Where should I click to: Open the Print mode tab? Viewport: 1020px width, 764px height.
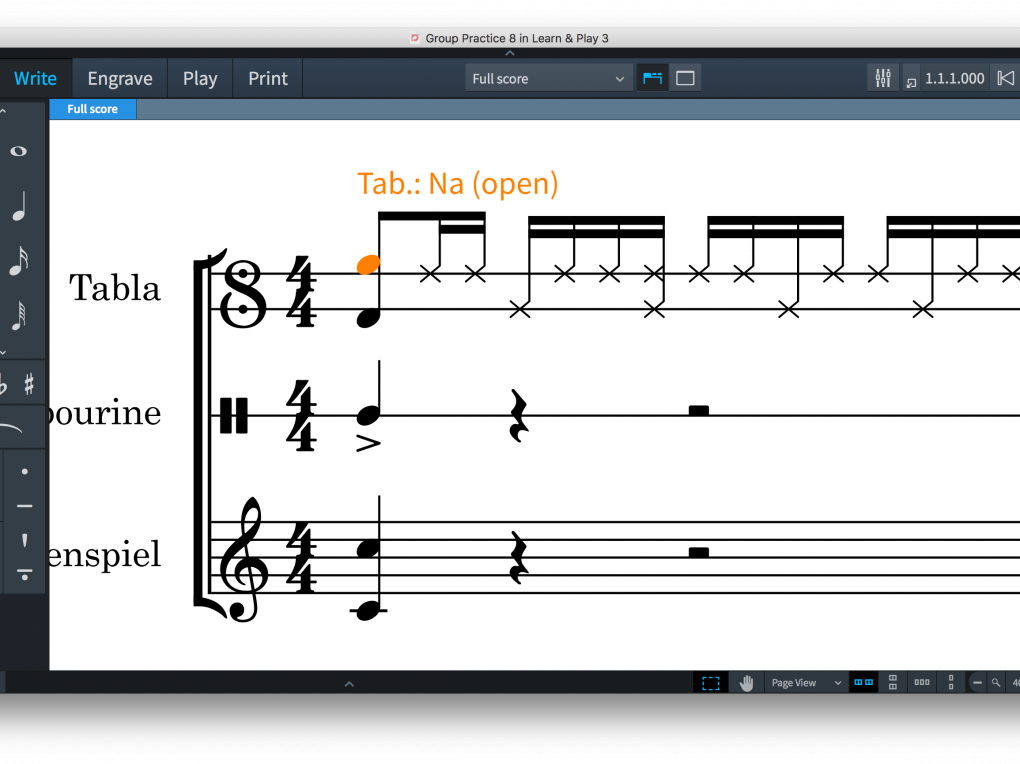pos(267,79)
